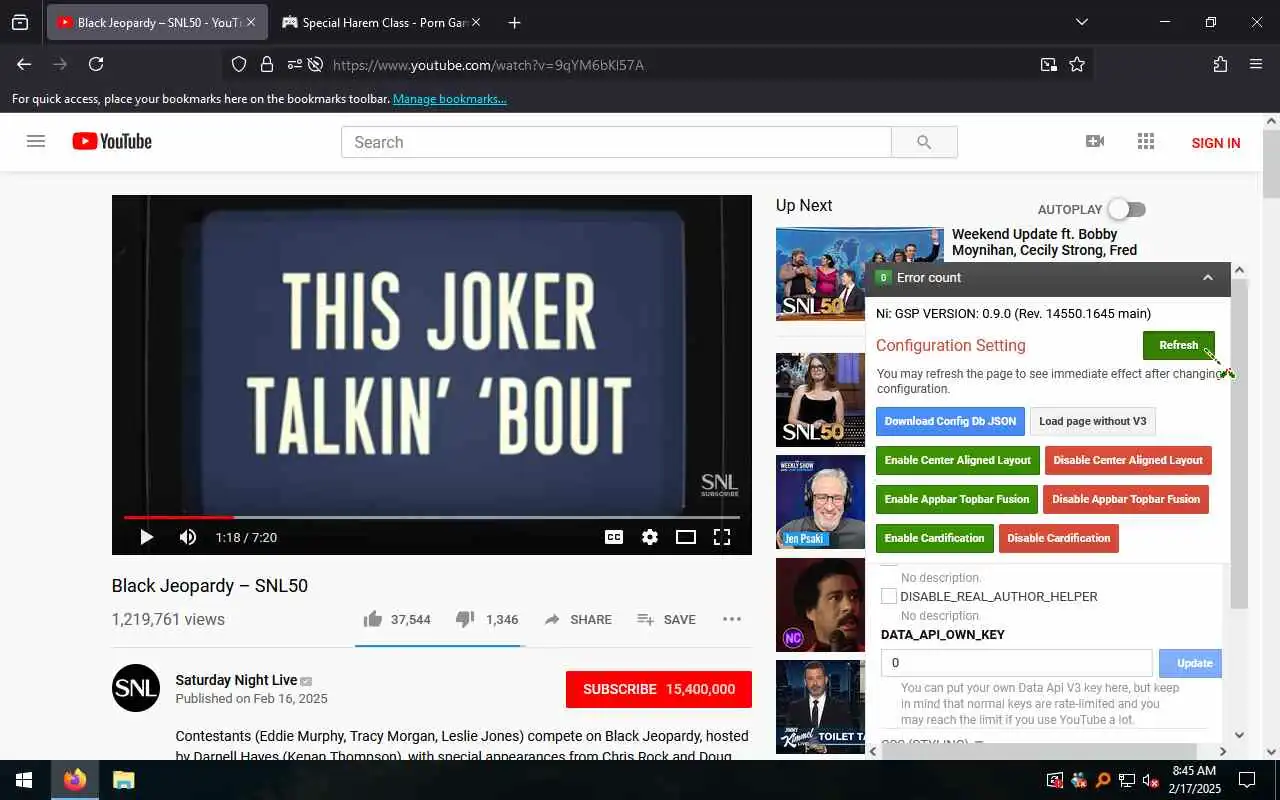
Task: Open the Jen Psaki video thumbnail
Action: point(820,502)
